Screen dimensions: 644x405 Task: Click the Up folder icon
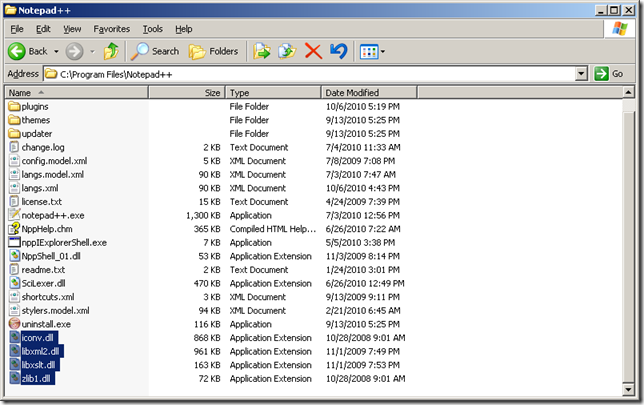click(x=111, y=51)
